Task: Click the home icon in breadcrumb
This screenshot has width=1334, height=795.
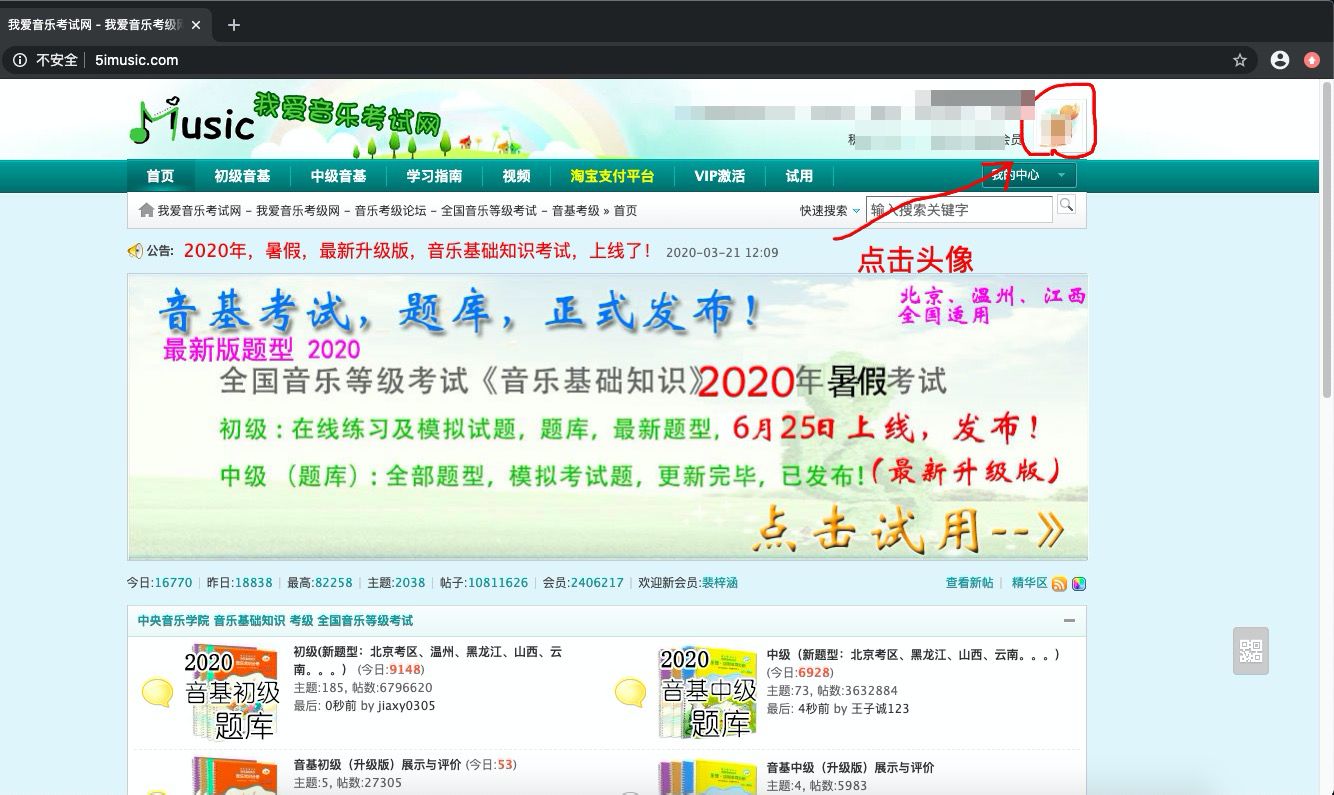Action: coord(146,210)
